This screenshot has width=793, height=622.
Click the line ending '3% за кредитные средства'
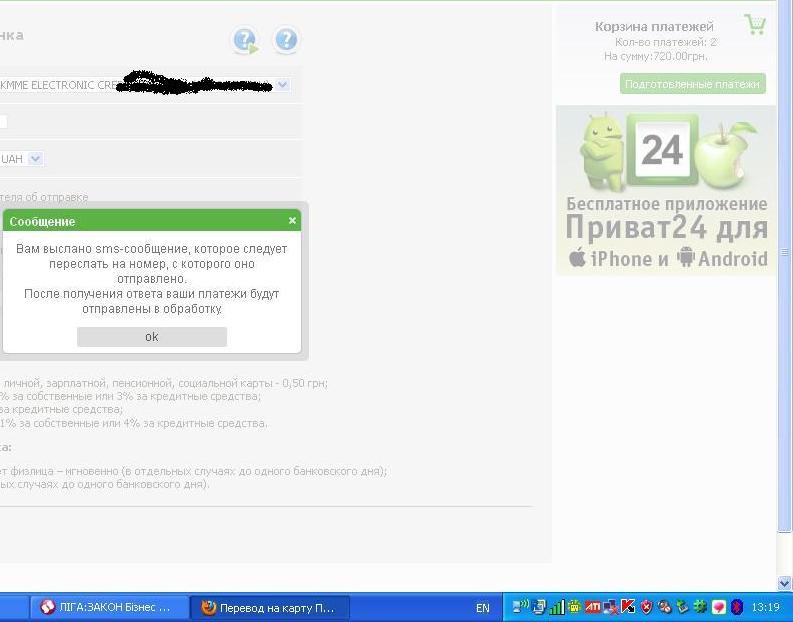(x=130, y=396)
